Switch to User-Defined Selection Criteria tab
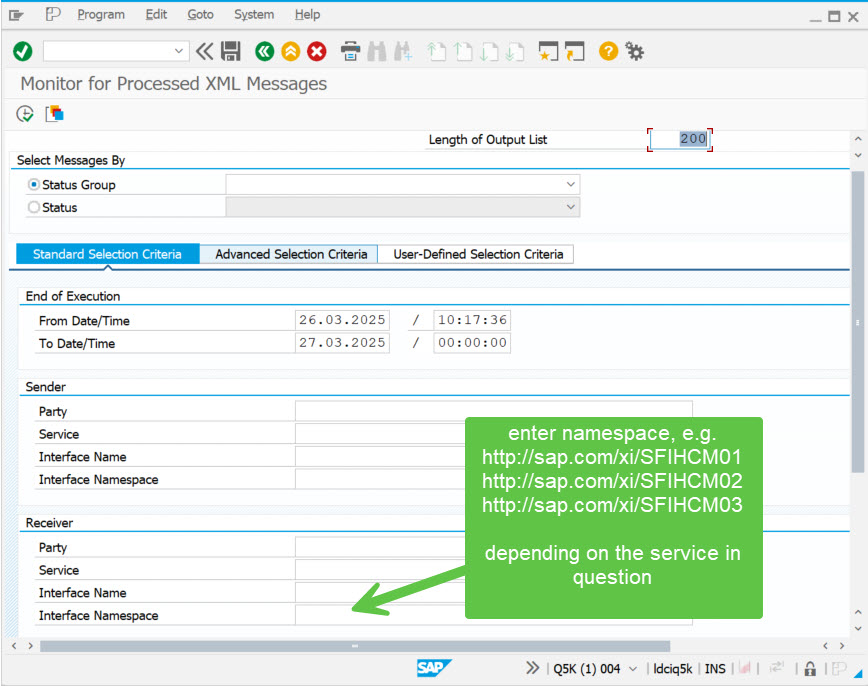Viewport: 868px width, 686px height. pos(476,254)
